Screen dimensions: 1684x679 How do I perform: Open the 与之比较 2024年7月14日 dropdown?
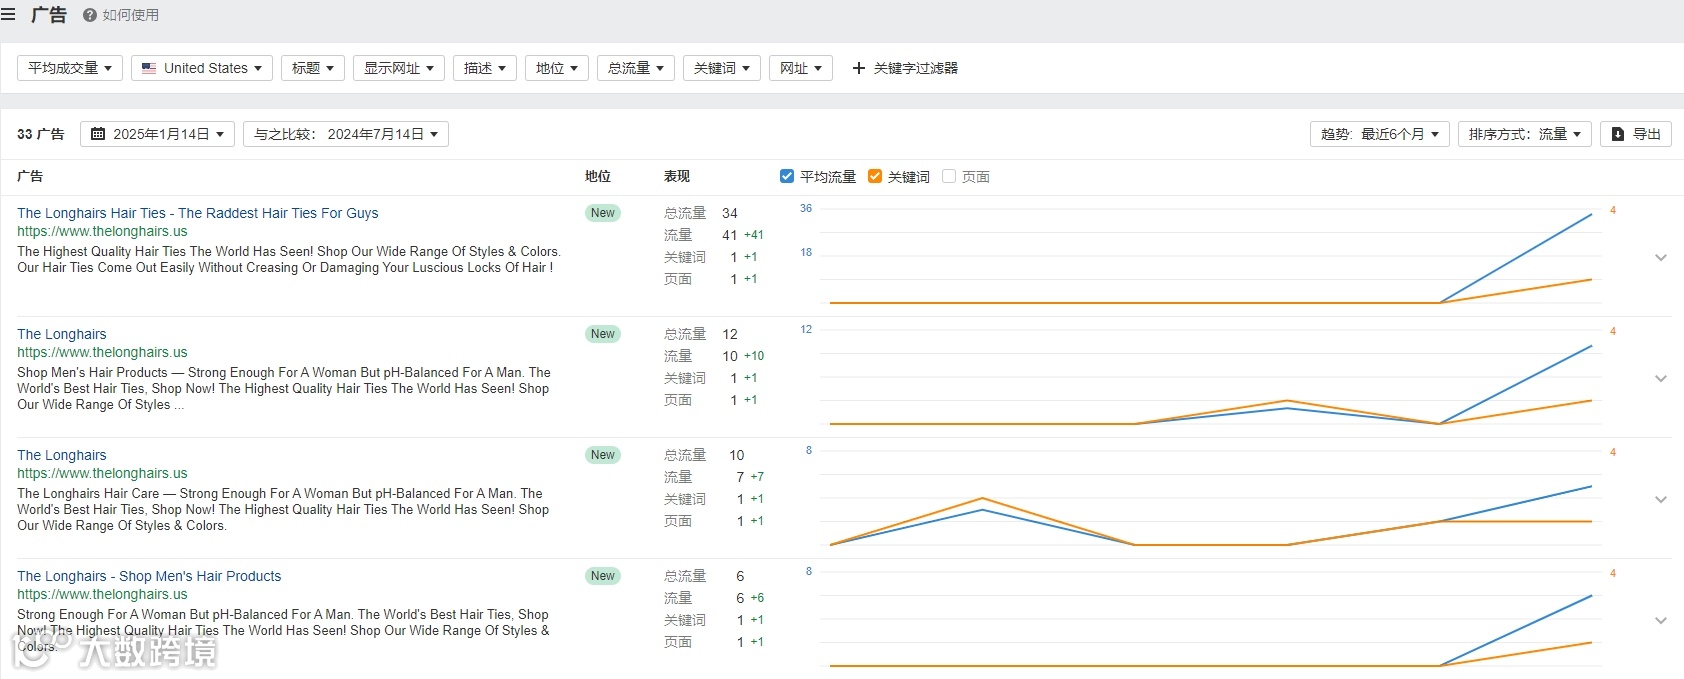pyautogui.click(x=346, y=134)
